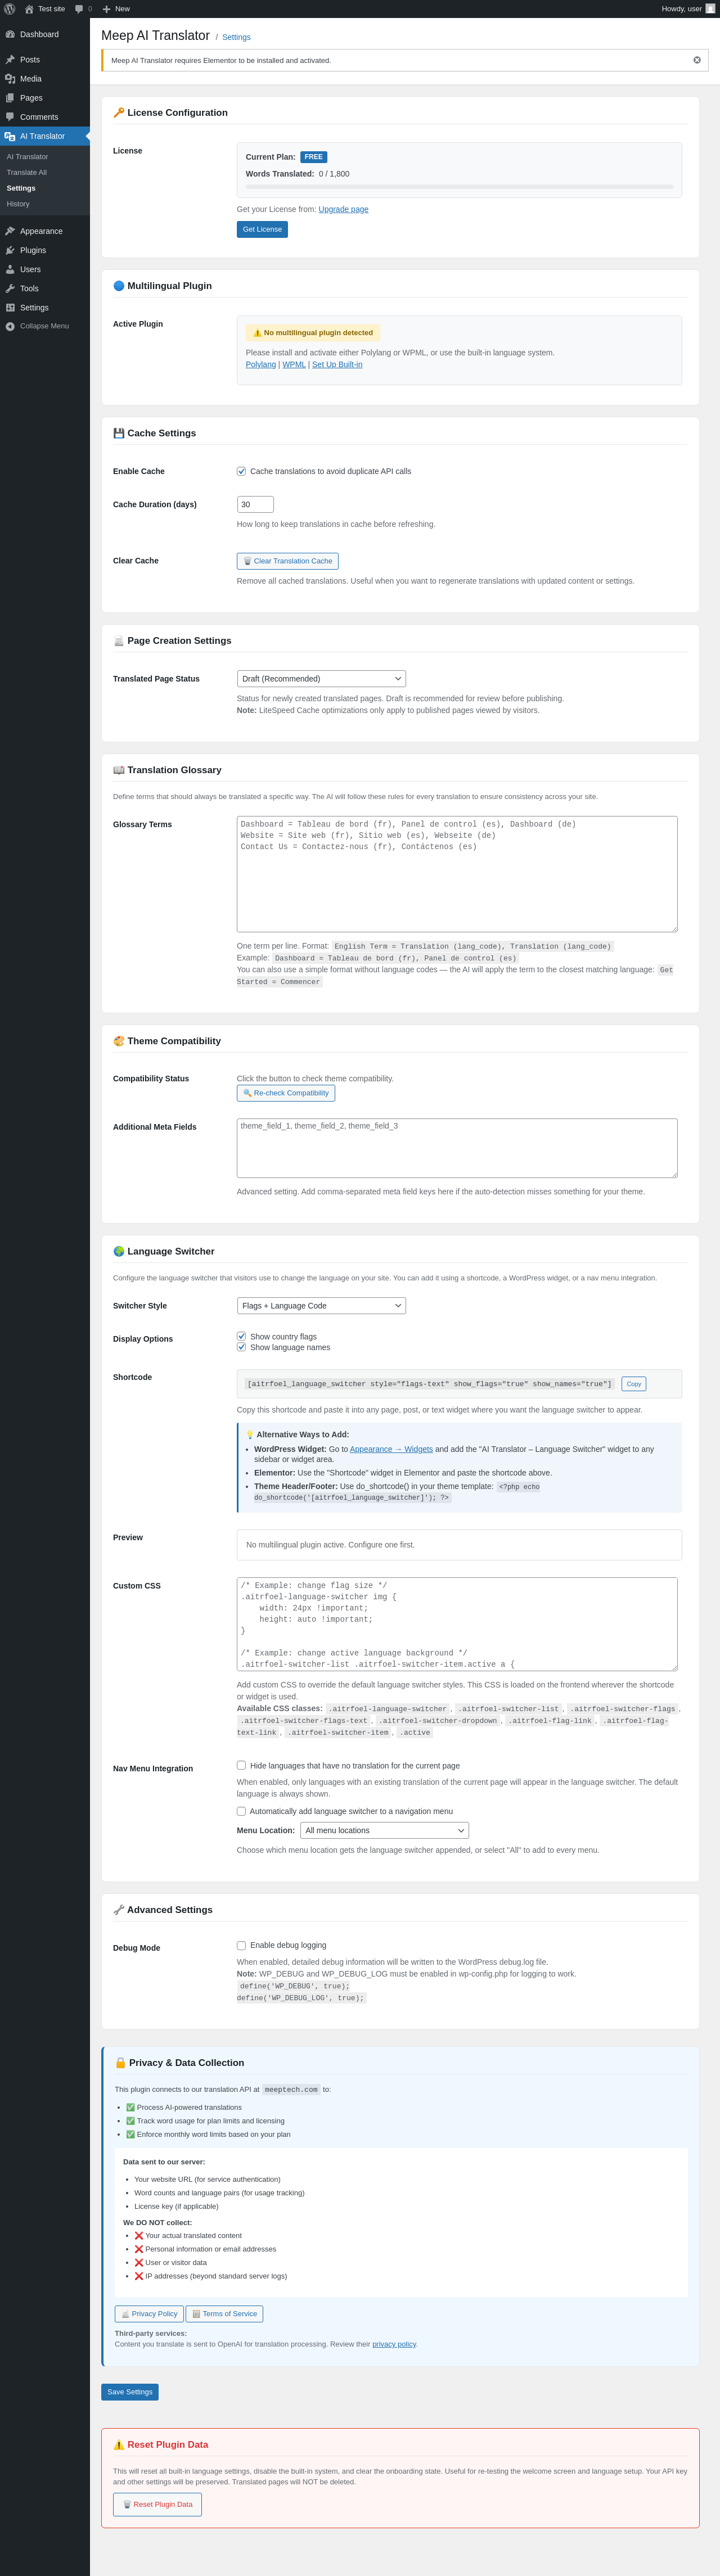This screenshot has height=2576, width=720.
Task: Click the Plugins plug icon
Action: (10, 250)
